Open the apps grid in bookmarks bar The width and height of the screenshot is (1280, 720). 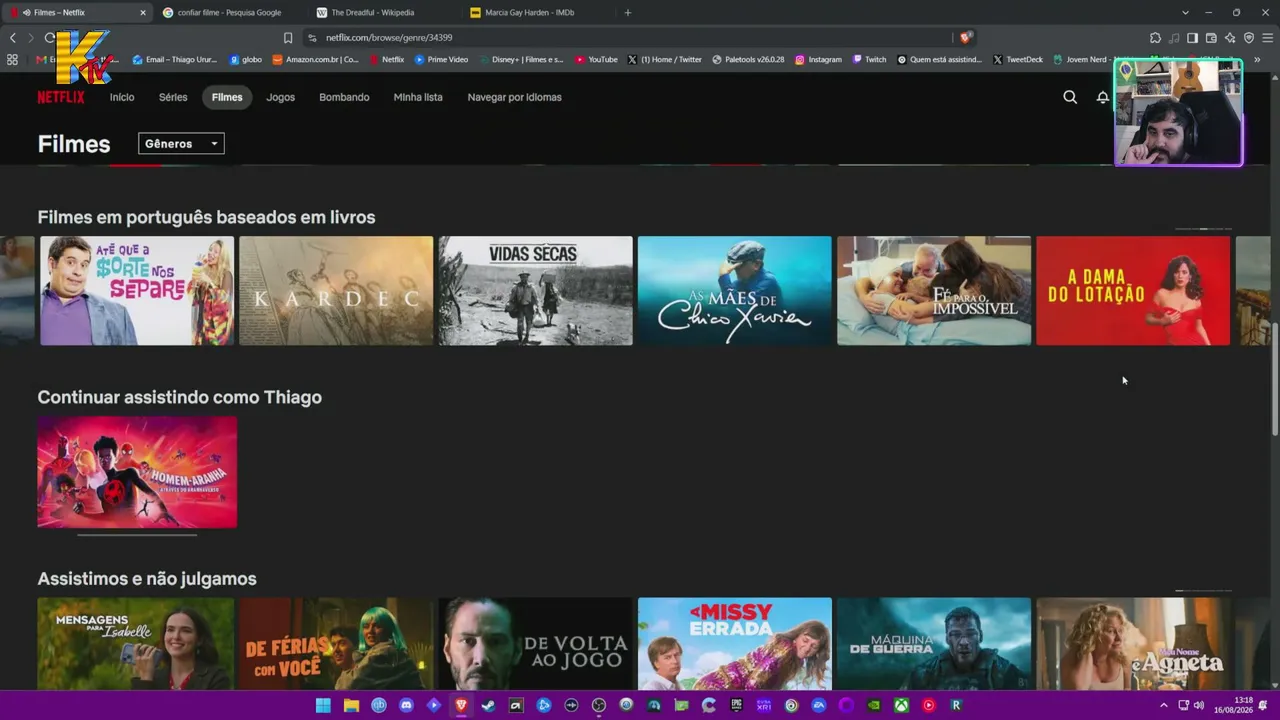[x=12, y=60]
